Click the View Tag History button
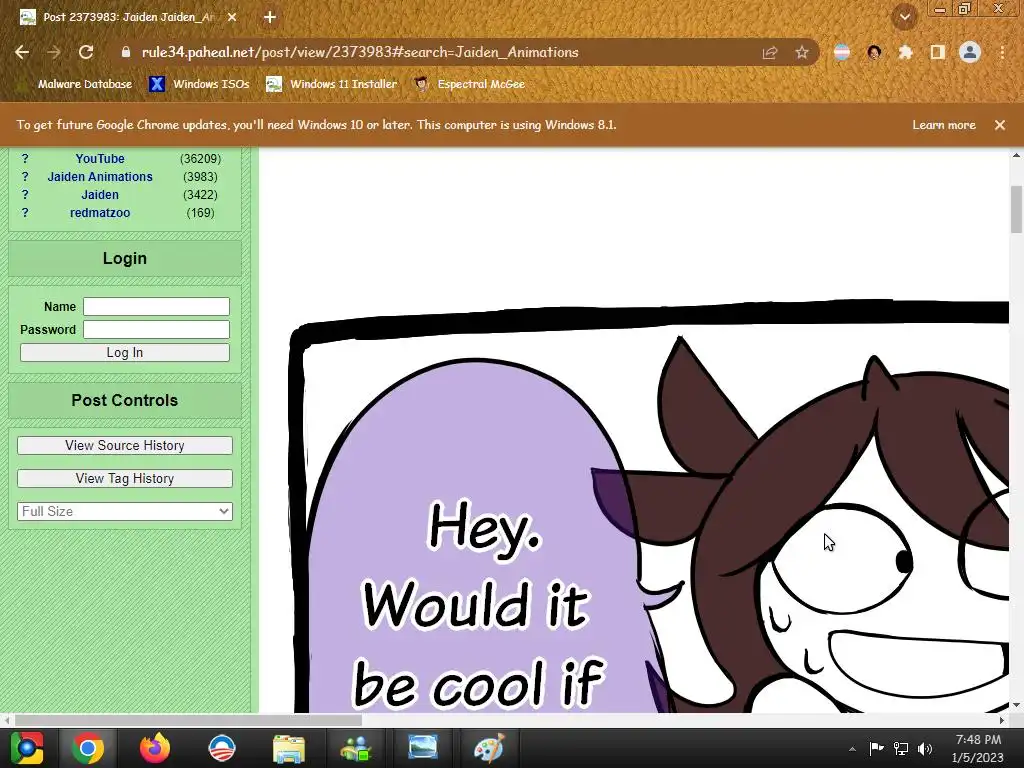 pos(125,479)
